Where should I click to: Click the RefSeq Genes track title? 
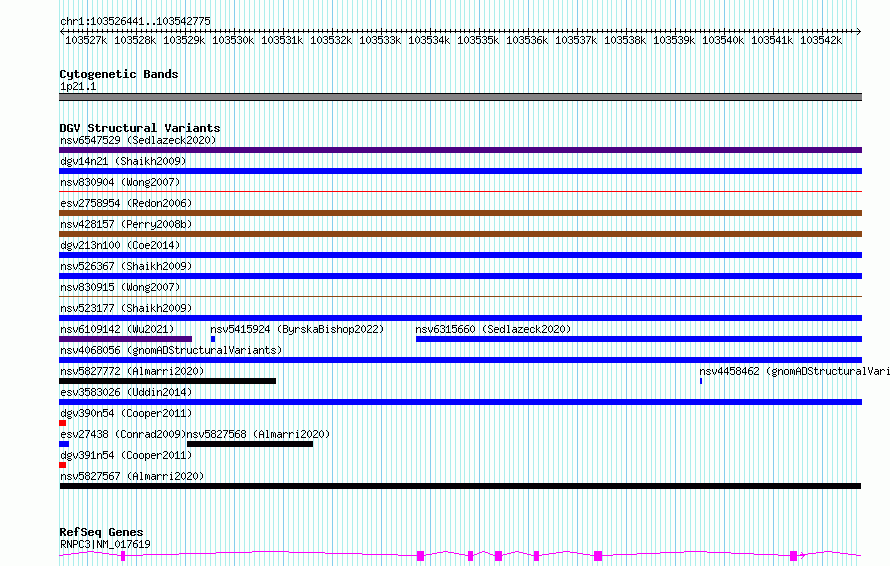pyautogui.click(x=101, y=532)
